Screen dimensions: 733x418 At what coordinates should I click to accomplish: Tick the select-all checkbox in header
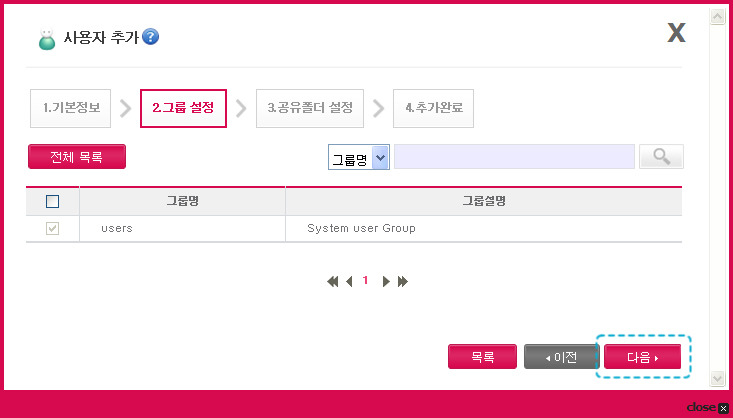pyautogui.click(x=52, y=202)
